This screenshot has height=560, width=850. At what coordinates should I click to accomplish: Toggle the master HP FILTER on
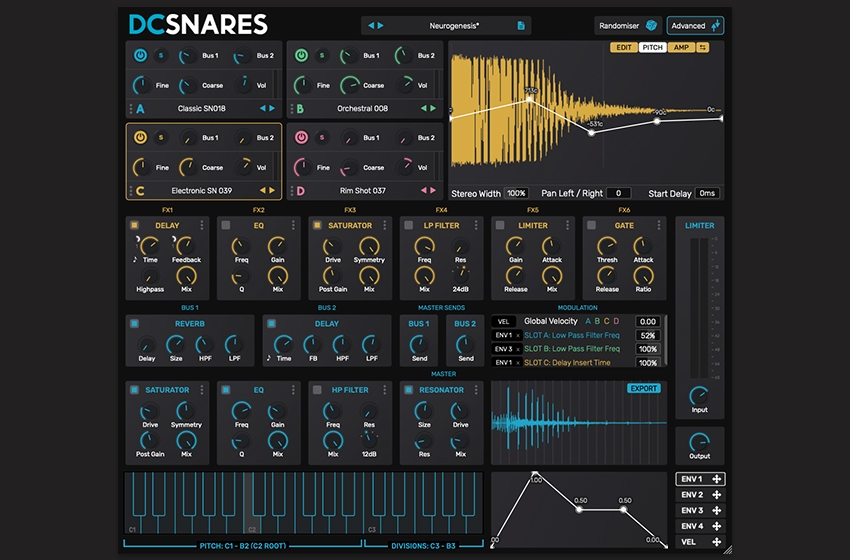pyautogui.click(x=317, y=390)
